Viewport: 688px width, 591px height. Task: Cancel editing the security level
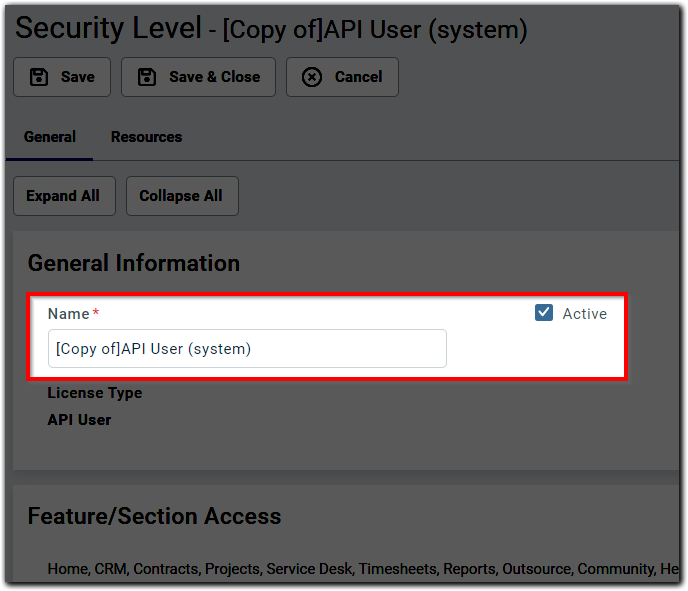coord(342,77)
